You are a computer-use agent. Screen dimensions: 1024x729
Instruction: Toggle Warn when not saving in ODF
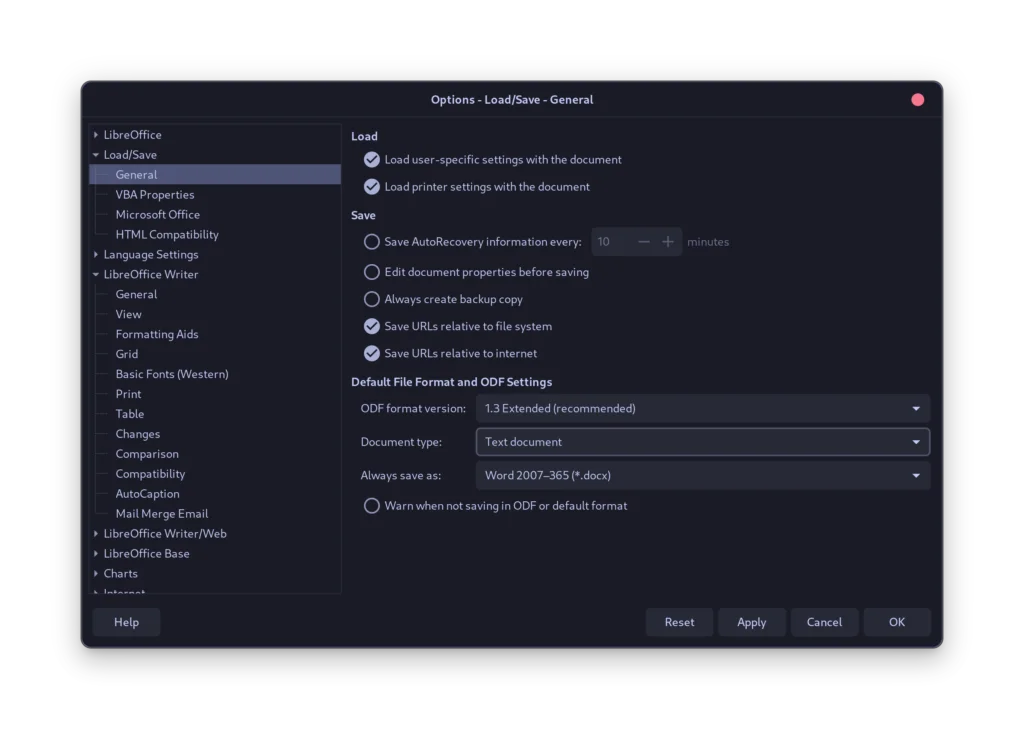[x=372, y=506]
